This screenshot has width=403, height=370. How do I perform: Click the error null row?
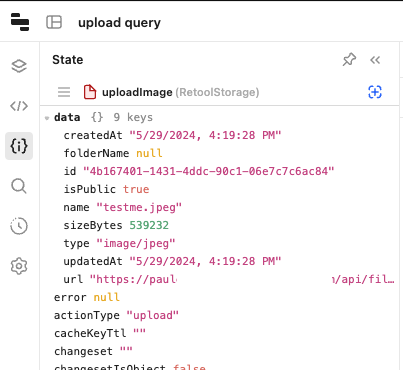(87, 297)
